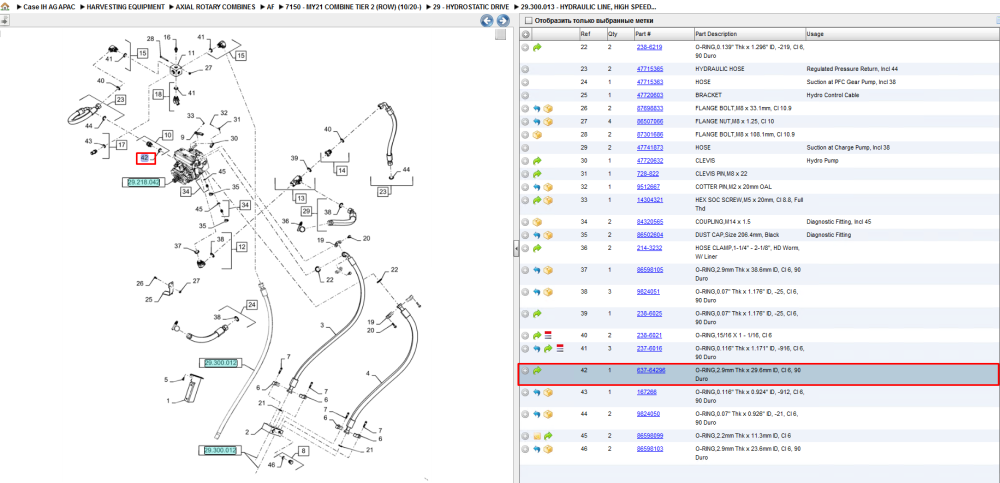Select callout '24' box in the diagram
This screenshot has width=1000, height=483.
pyautogui.click(x=251, y=305)
